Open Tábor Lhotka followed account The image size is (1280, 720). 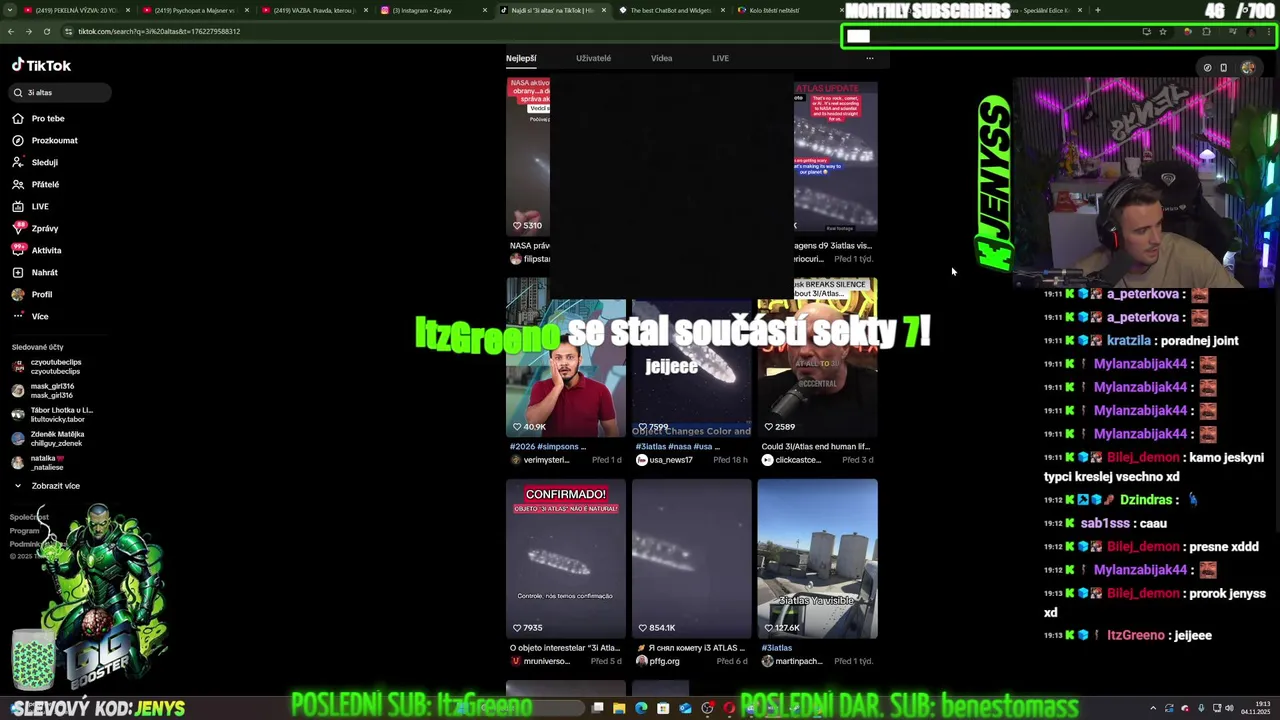coord(53,415)
